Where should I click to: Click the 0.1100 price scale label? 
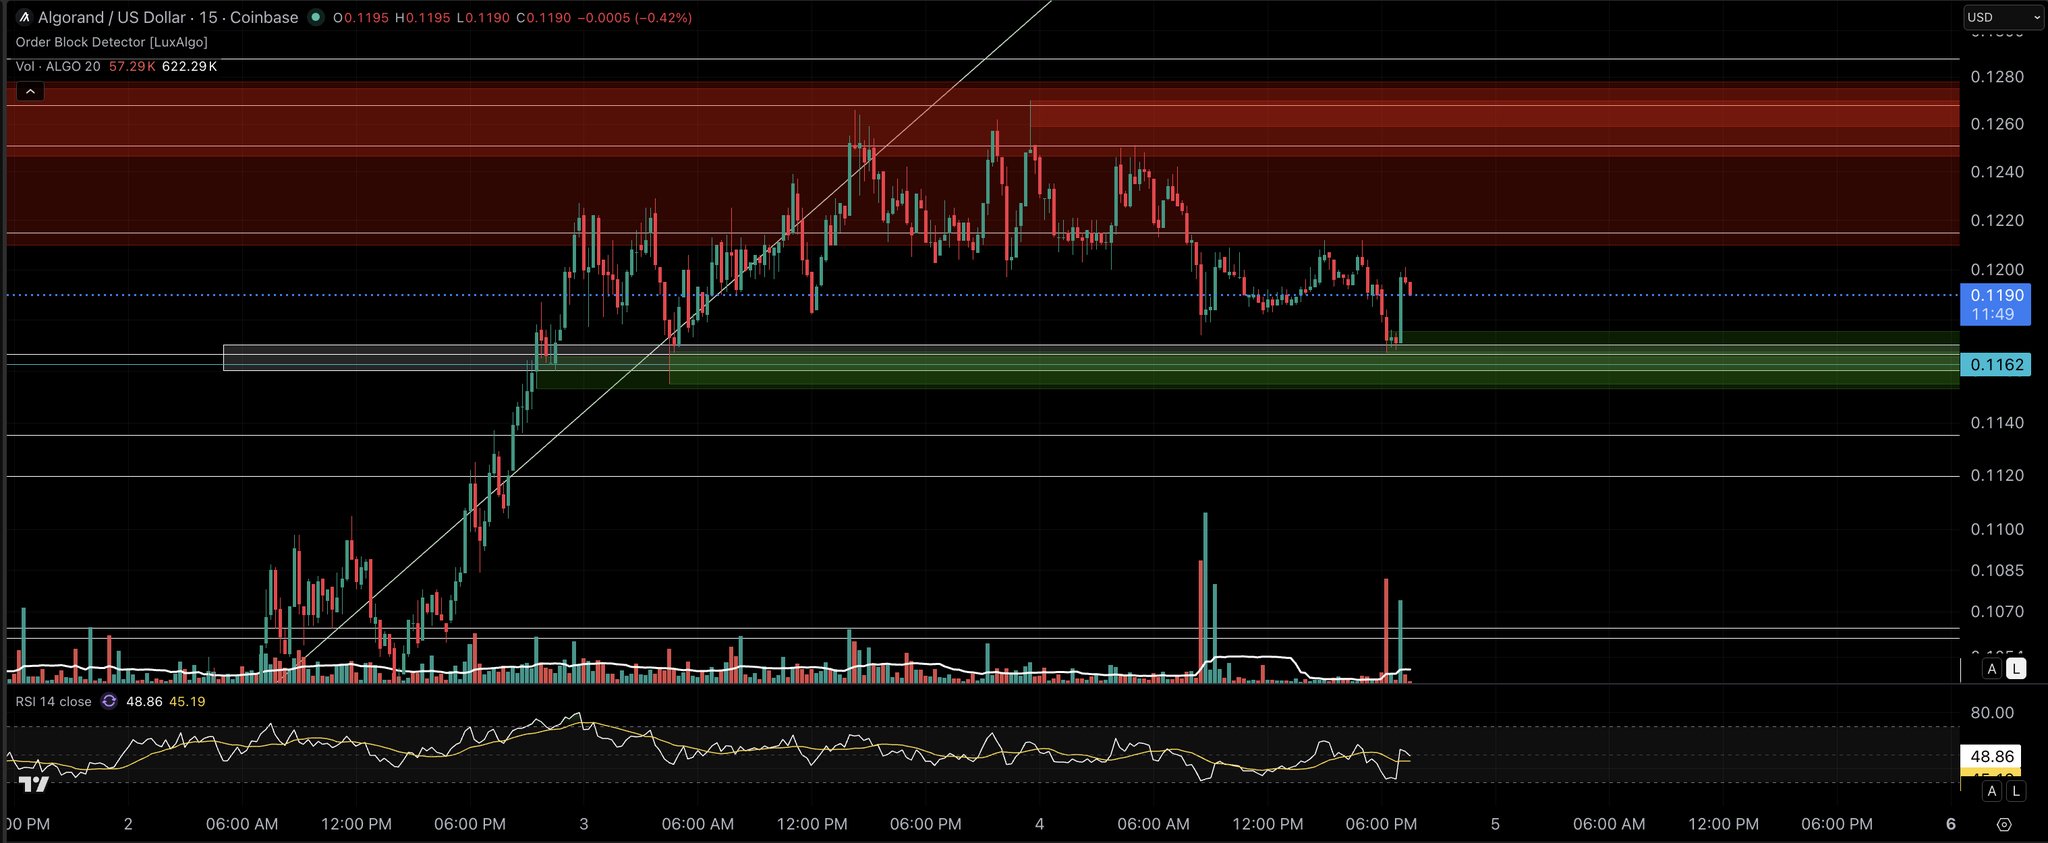point(1997,529)
